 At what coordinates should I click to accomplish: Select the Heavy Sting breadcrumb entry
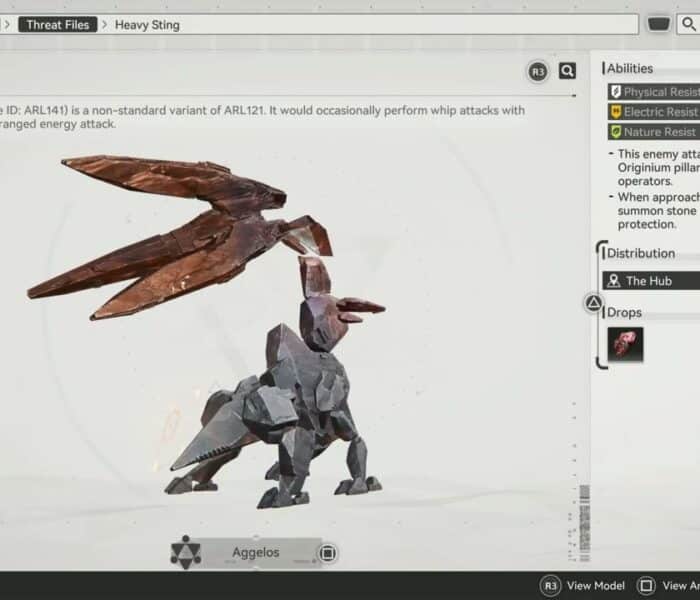click(x=147, y=25)
